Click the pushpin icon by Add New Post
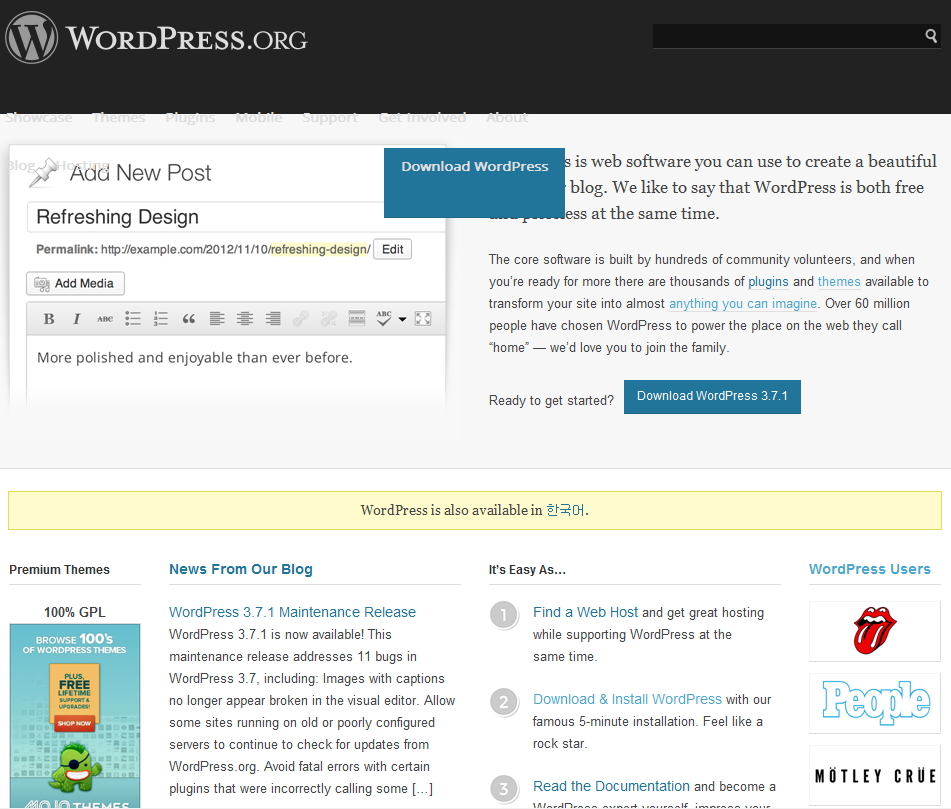 point(44,172)
